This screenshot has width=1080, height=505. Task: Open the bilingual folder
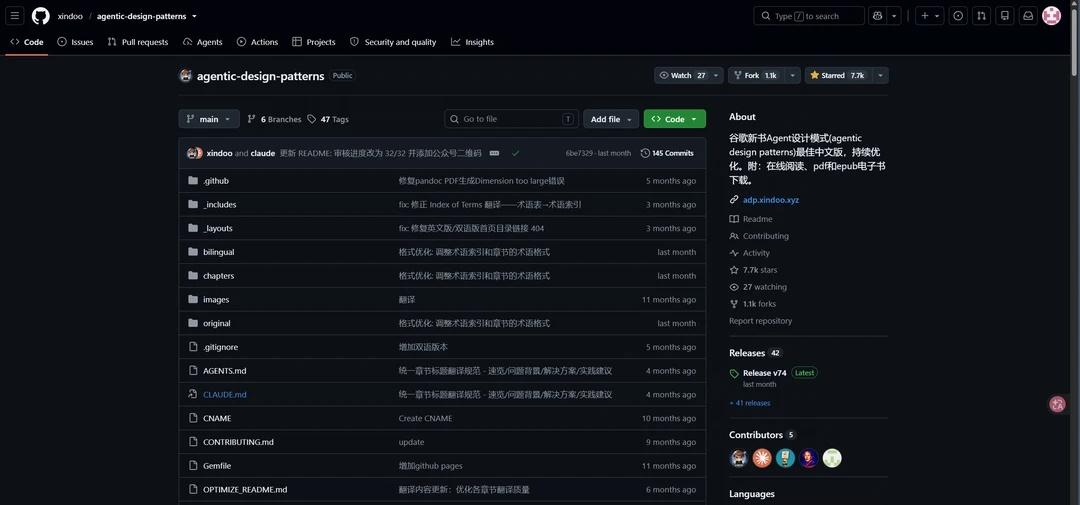218,252
